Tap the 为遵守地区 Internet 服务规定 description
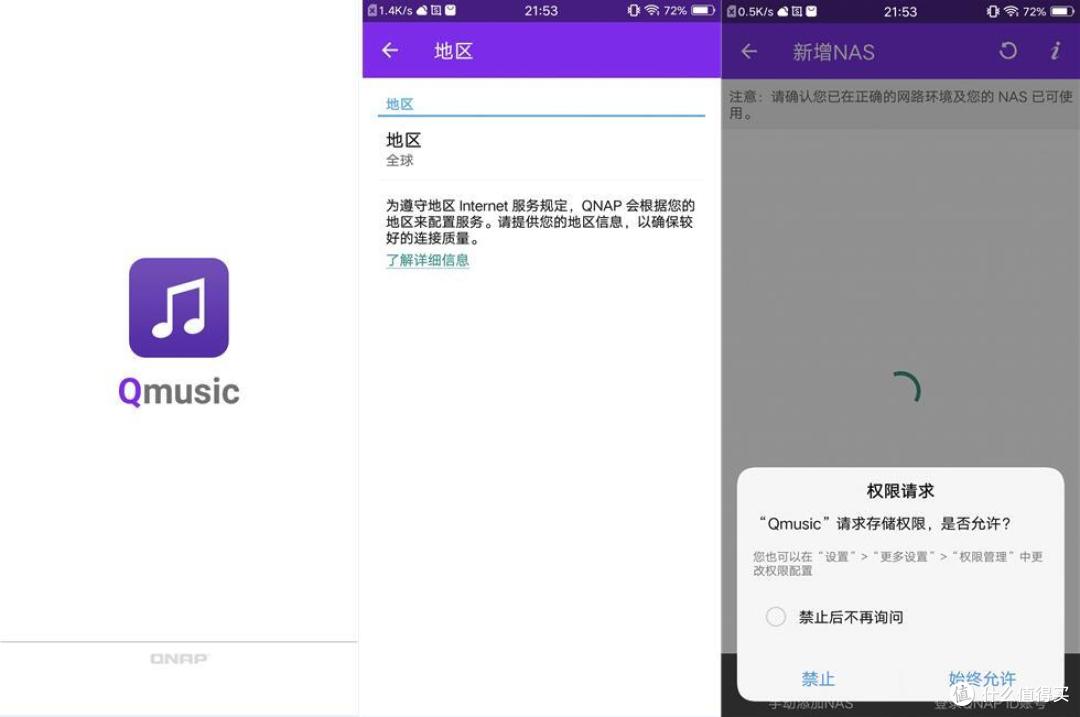The image size is (1080, 717). 540,222
